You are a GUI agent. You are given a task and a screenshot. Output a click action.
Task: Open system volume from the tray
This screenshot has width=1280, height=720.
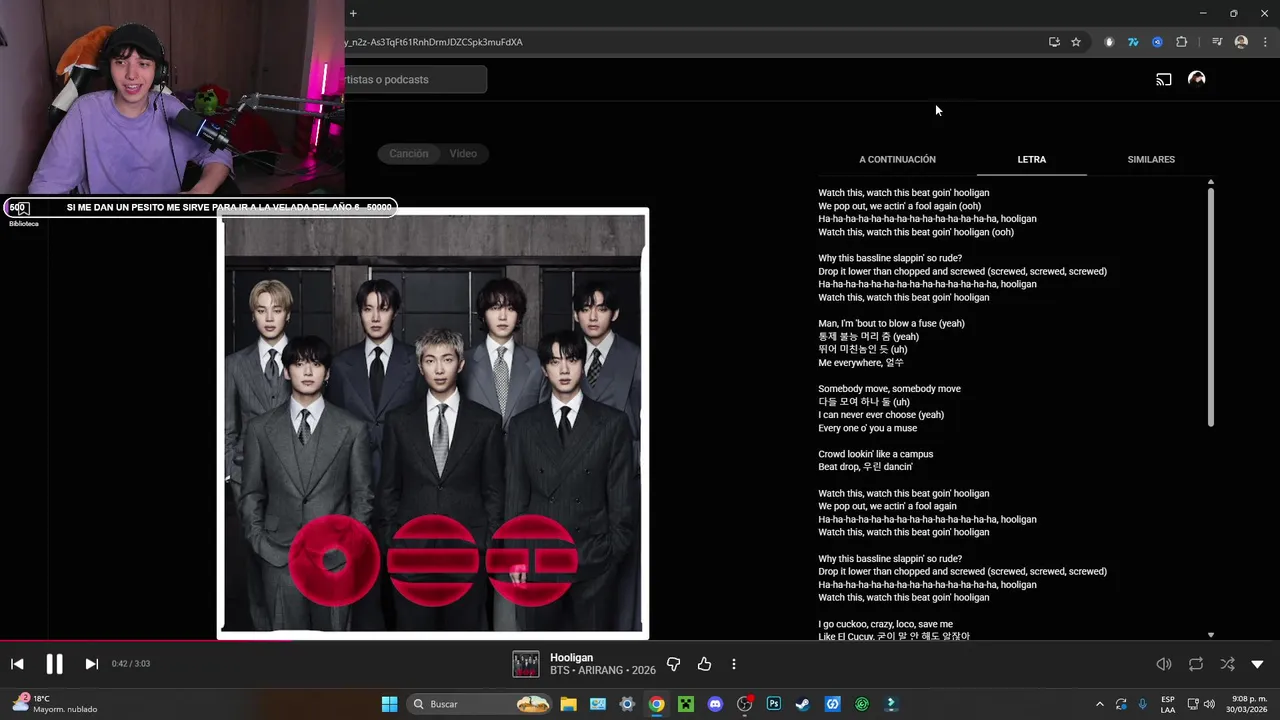(1208, 704)
